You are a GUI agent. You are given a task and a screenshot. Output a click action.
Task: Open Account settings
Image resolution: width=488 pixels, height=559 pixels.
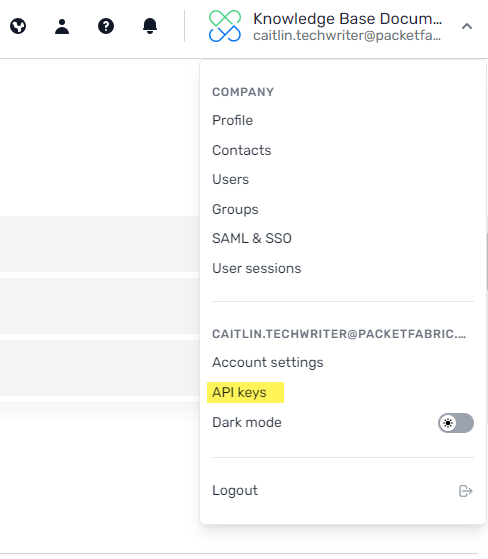point(268,362)
